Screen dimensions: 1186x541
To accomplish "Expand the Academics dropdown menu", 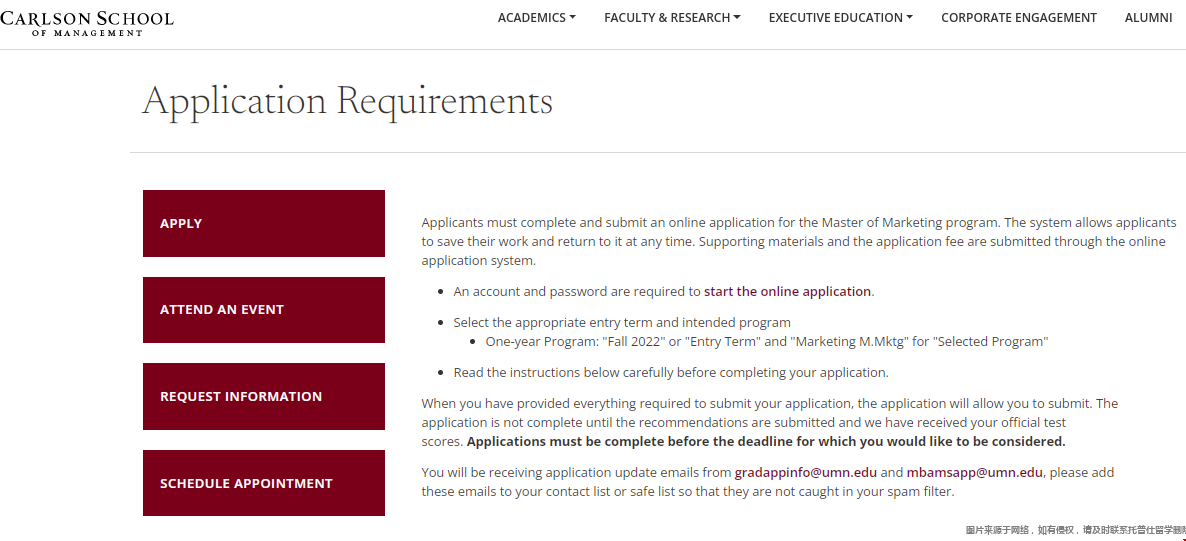I will pyautogui.click(x=536, y=17).
